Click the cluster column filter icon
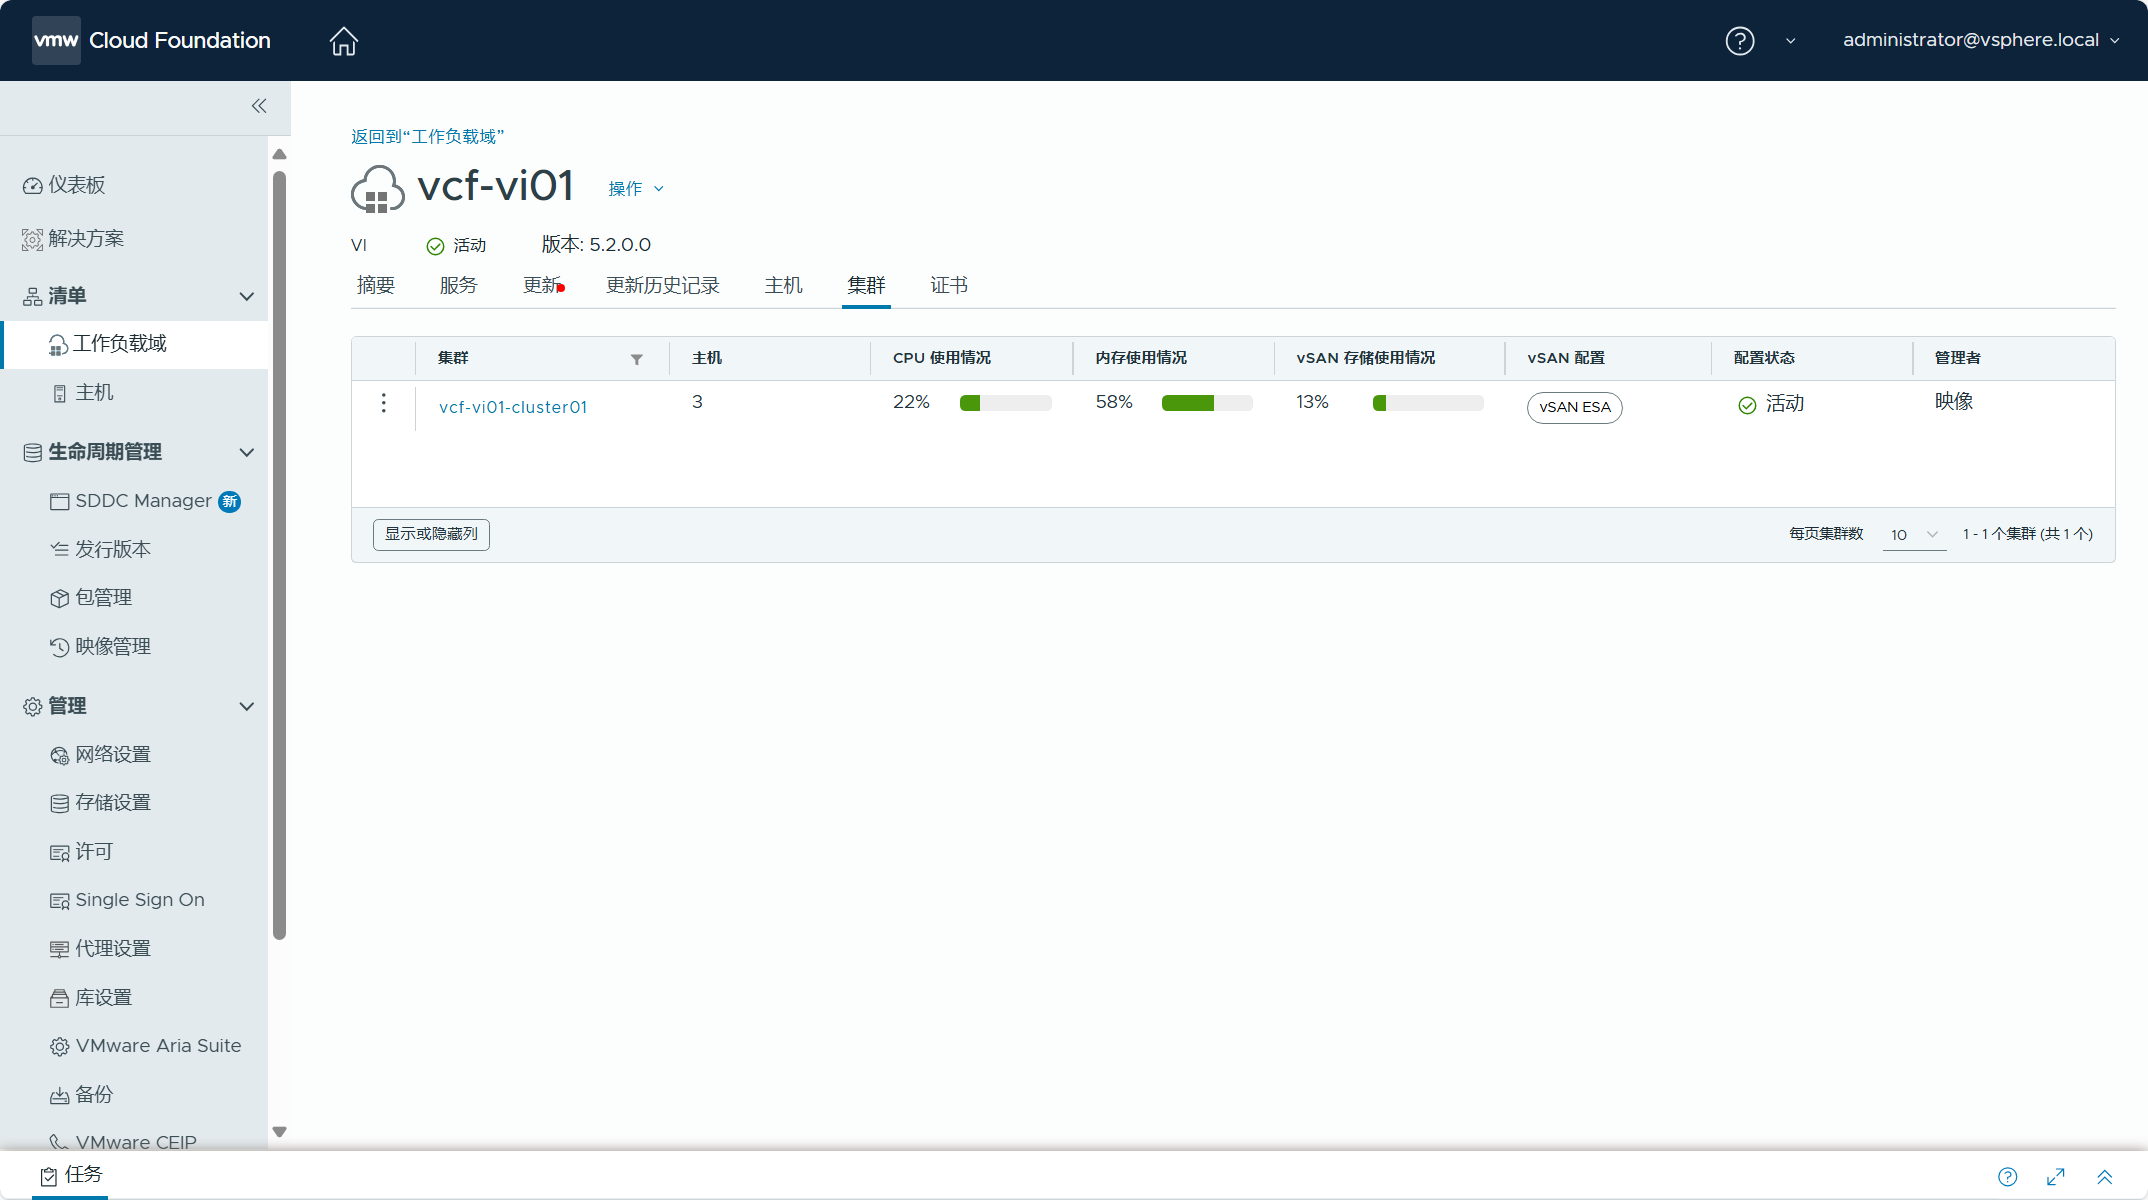Image resolution: width=2148 pixels, height=1200 pixels. tap(636, 359)
